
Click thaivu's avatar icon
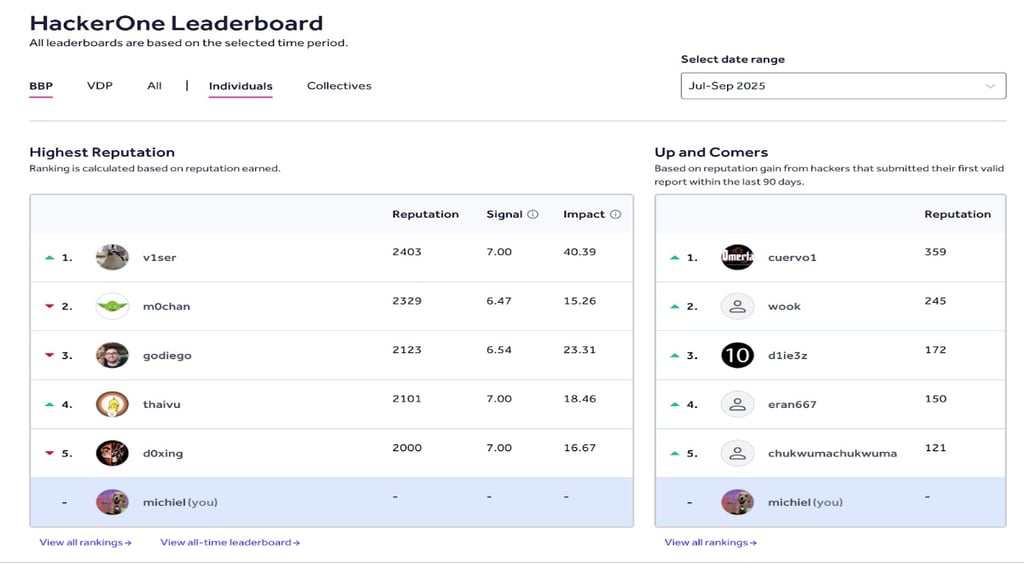click(x=112, y=404)
